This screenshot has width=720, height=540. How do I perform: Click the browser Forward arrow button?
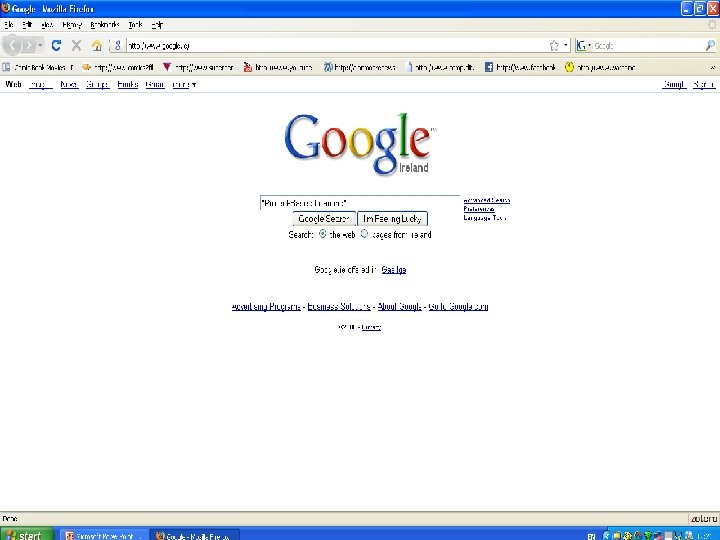(x=29, y=45)
